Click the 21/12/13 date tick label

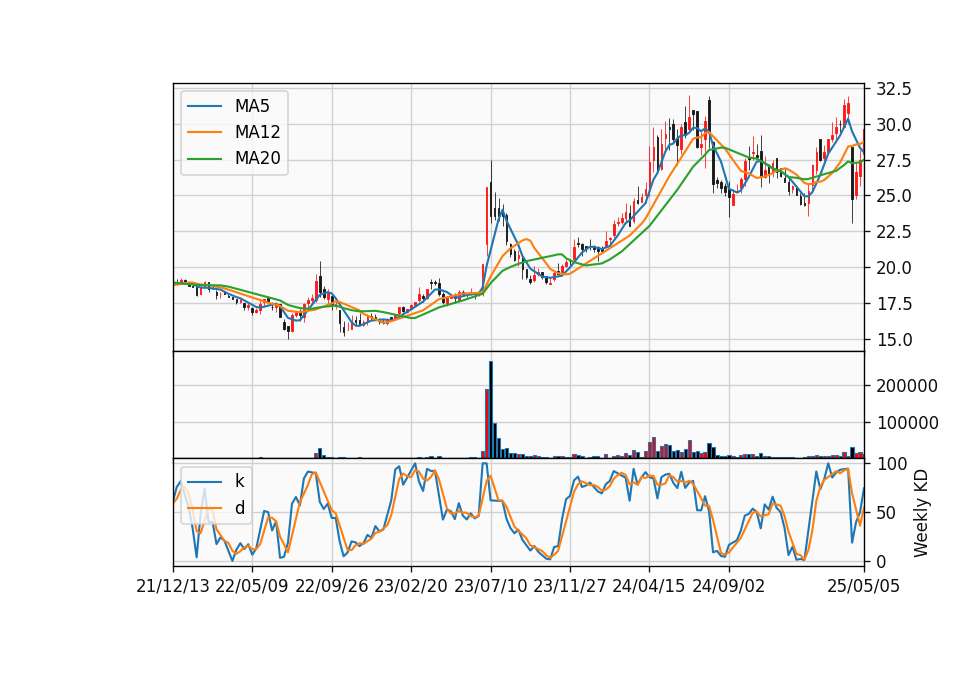point(173,586)
